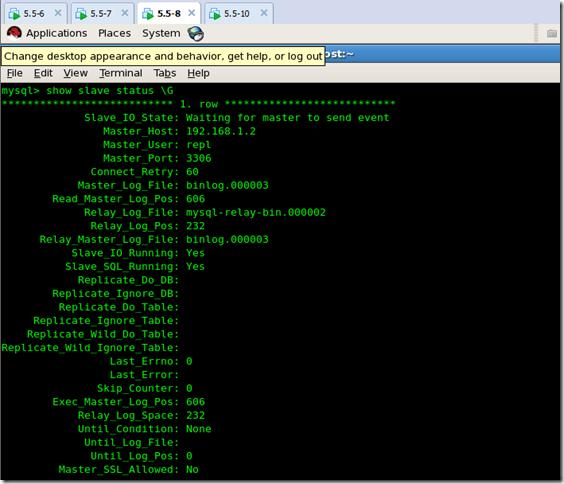Click the Replicate_Ignore_Table label
564x484 pixels.
106,320
